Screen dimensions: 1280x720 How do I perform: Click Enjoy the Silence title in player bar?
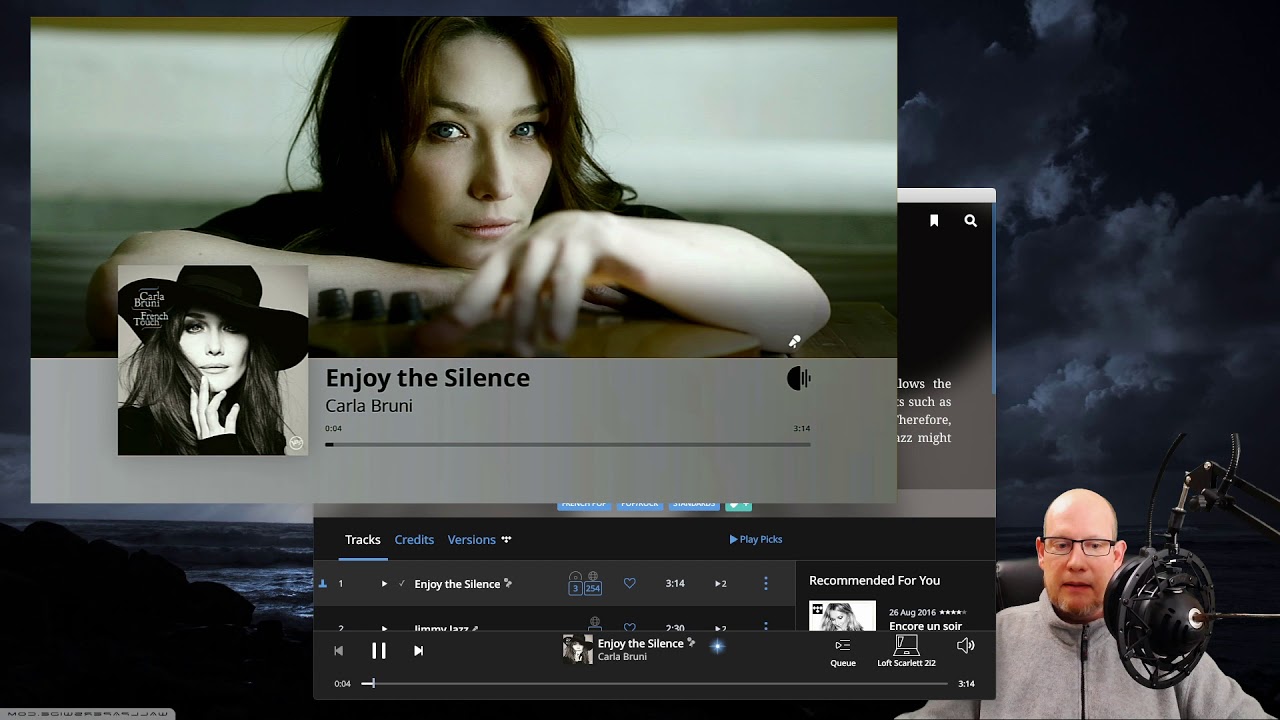tap(640, 643)
